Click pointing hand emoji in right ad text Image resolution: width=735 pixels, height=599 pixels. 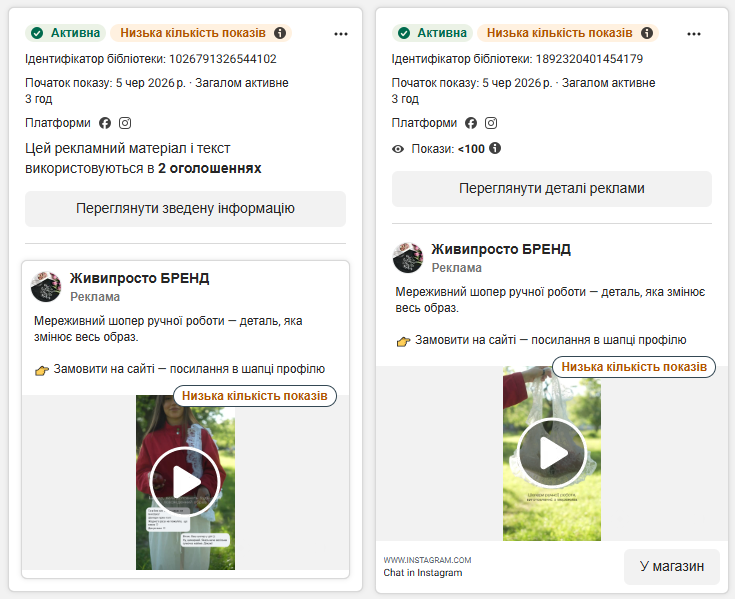click(404, 341)
